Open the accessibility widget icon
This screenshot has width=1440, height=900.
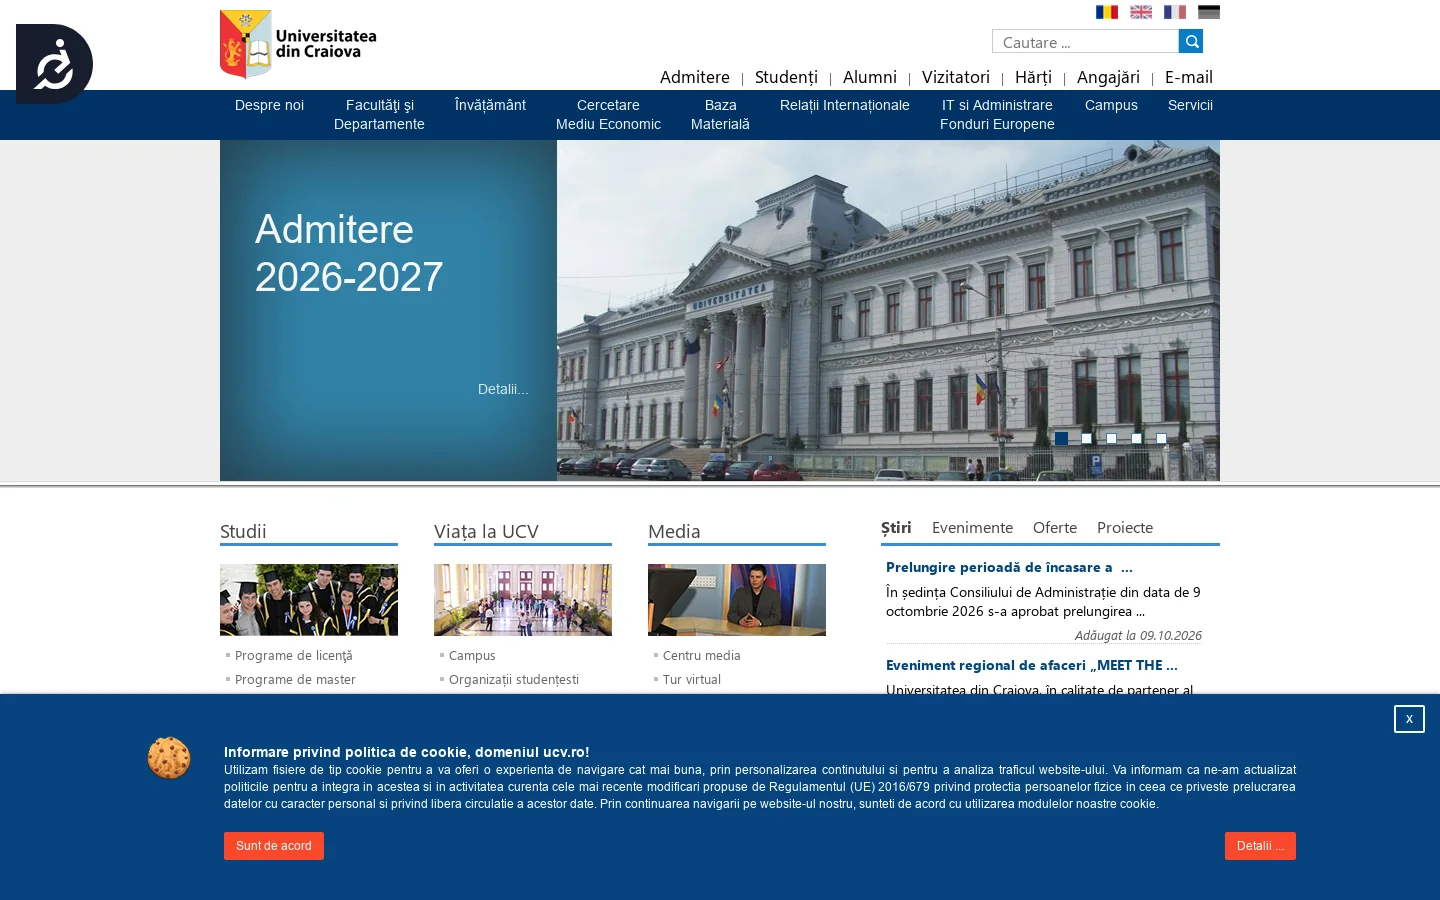coord(54,64)
